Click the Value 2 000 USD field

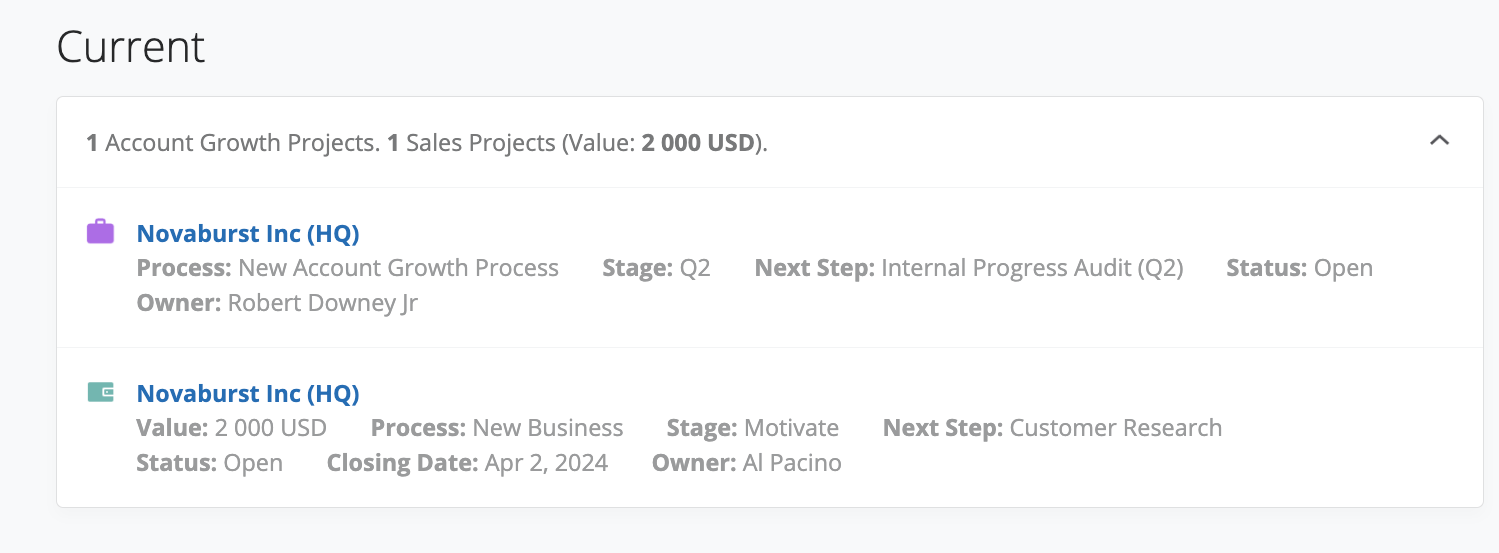tap(232, 428)
